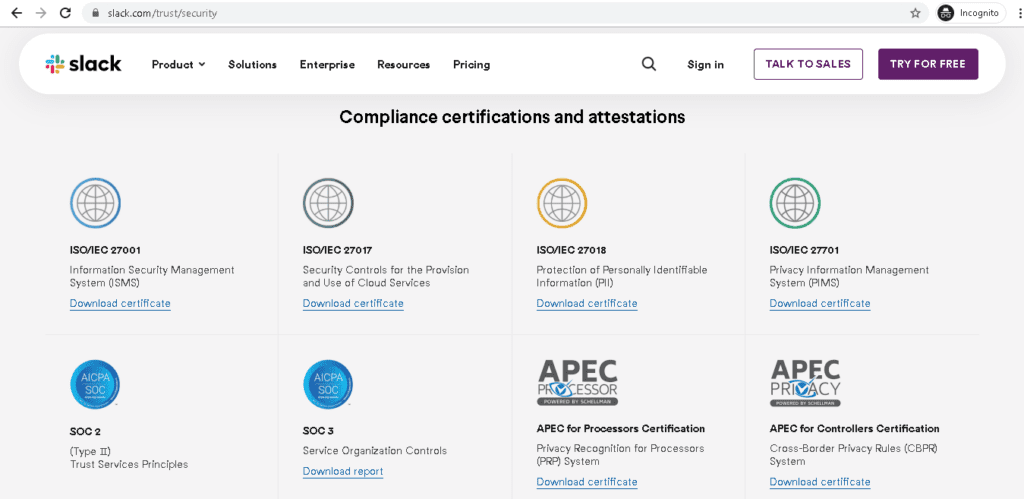Click Protection of Personally Identifiable Information text
This screenshot has height=499, width=1024.
(x=622, y=276)
